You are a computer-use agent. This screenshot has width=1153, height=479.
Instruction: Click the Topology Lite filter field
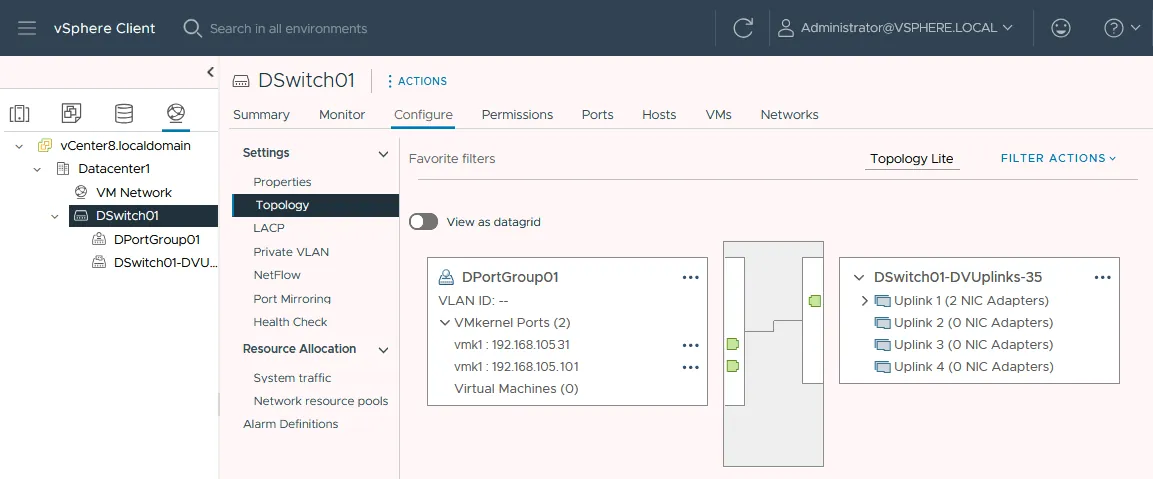tap(912, 159)
